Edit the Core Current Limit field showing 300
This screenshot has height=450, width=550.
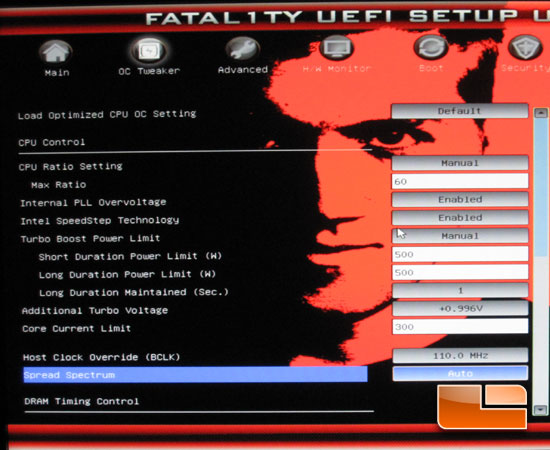[460, 327]
